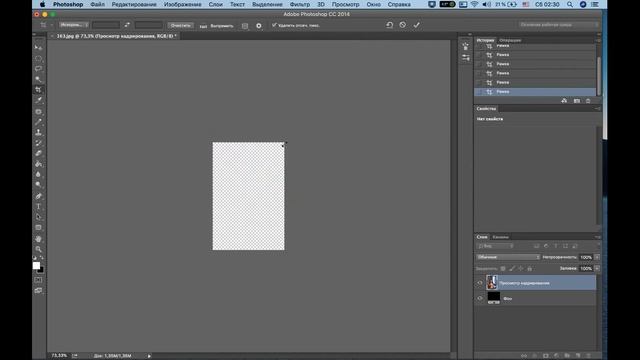
Task: Open the foreground color swatch
Action: click(36, 266)
